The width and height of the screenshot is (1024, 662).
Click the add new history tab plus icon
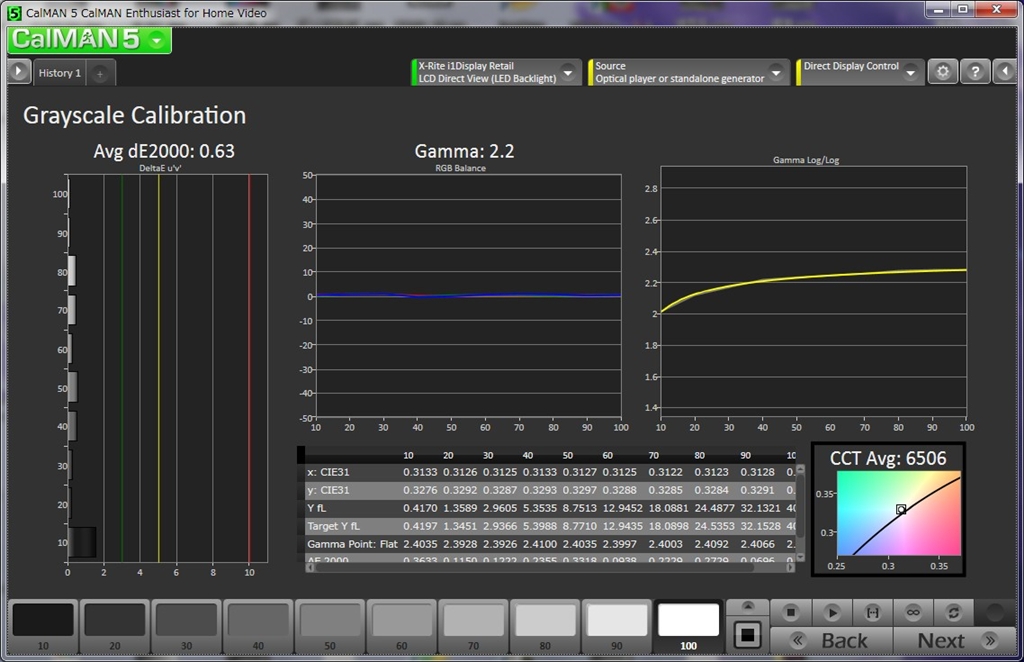[x=102, y=73]
